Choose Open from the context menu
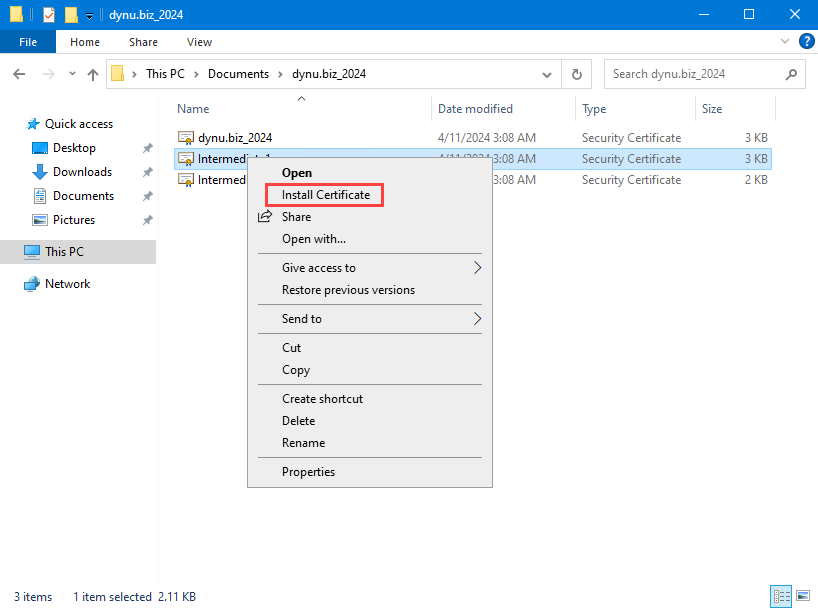 coord(297,173)
